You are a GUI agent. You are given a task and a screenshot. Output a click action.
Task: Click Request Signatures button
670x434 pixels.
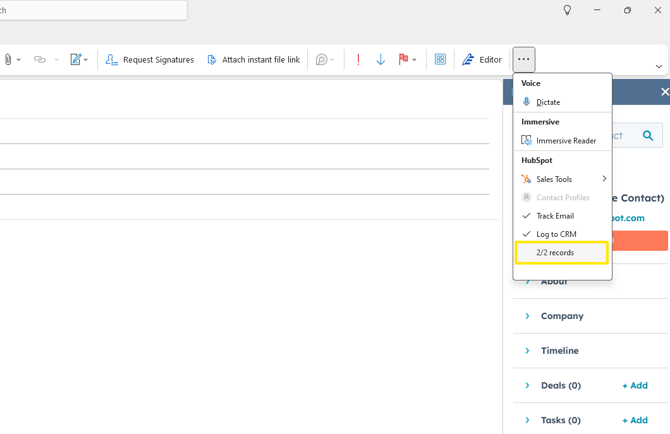(150, 60)
